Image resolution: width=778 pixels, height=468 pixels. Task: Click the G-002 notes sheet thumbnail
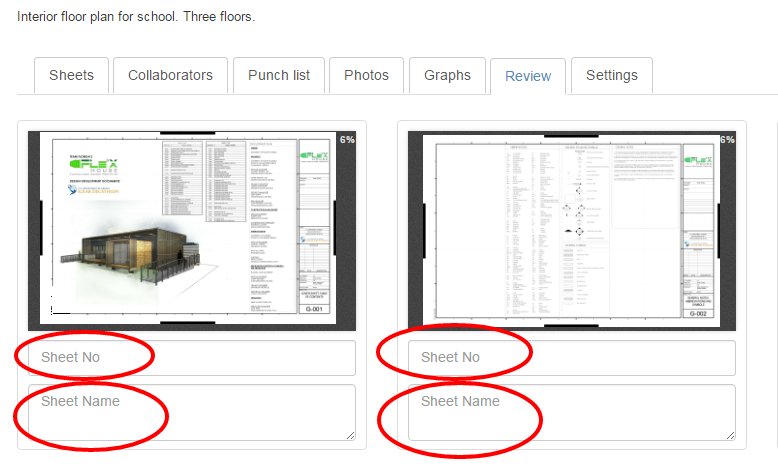coord(572,231)
